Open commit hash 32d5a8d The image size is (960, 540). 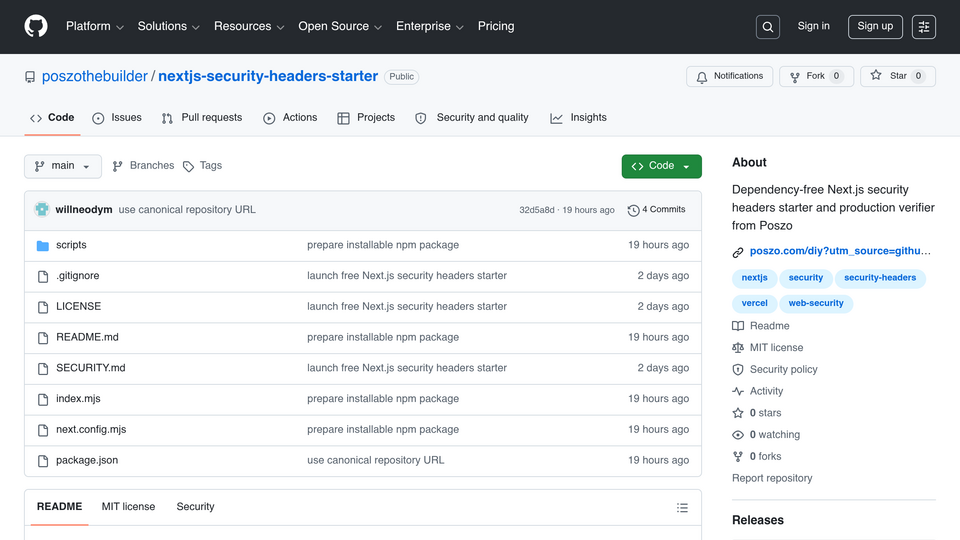(537, 210)
